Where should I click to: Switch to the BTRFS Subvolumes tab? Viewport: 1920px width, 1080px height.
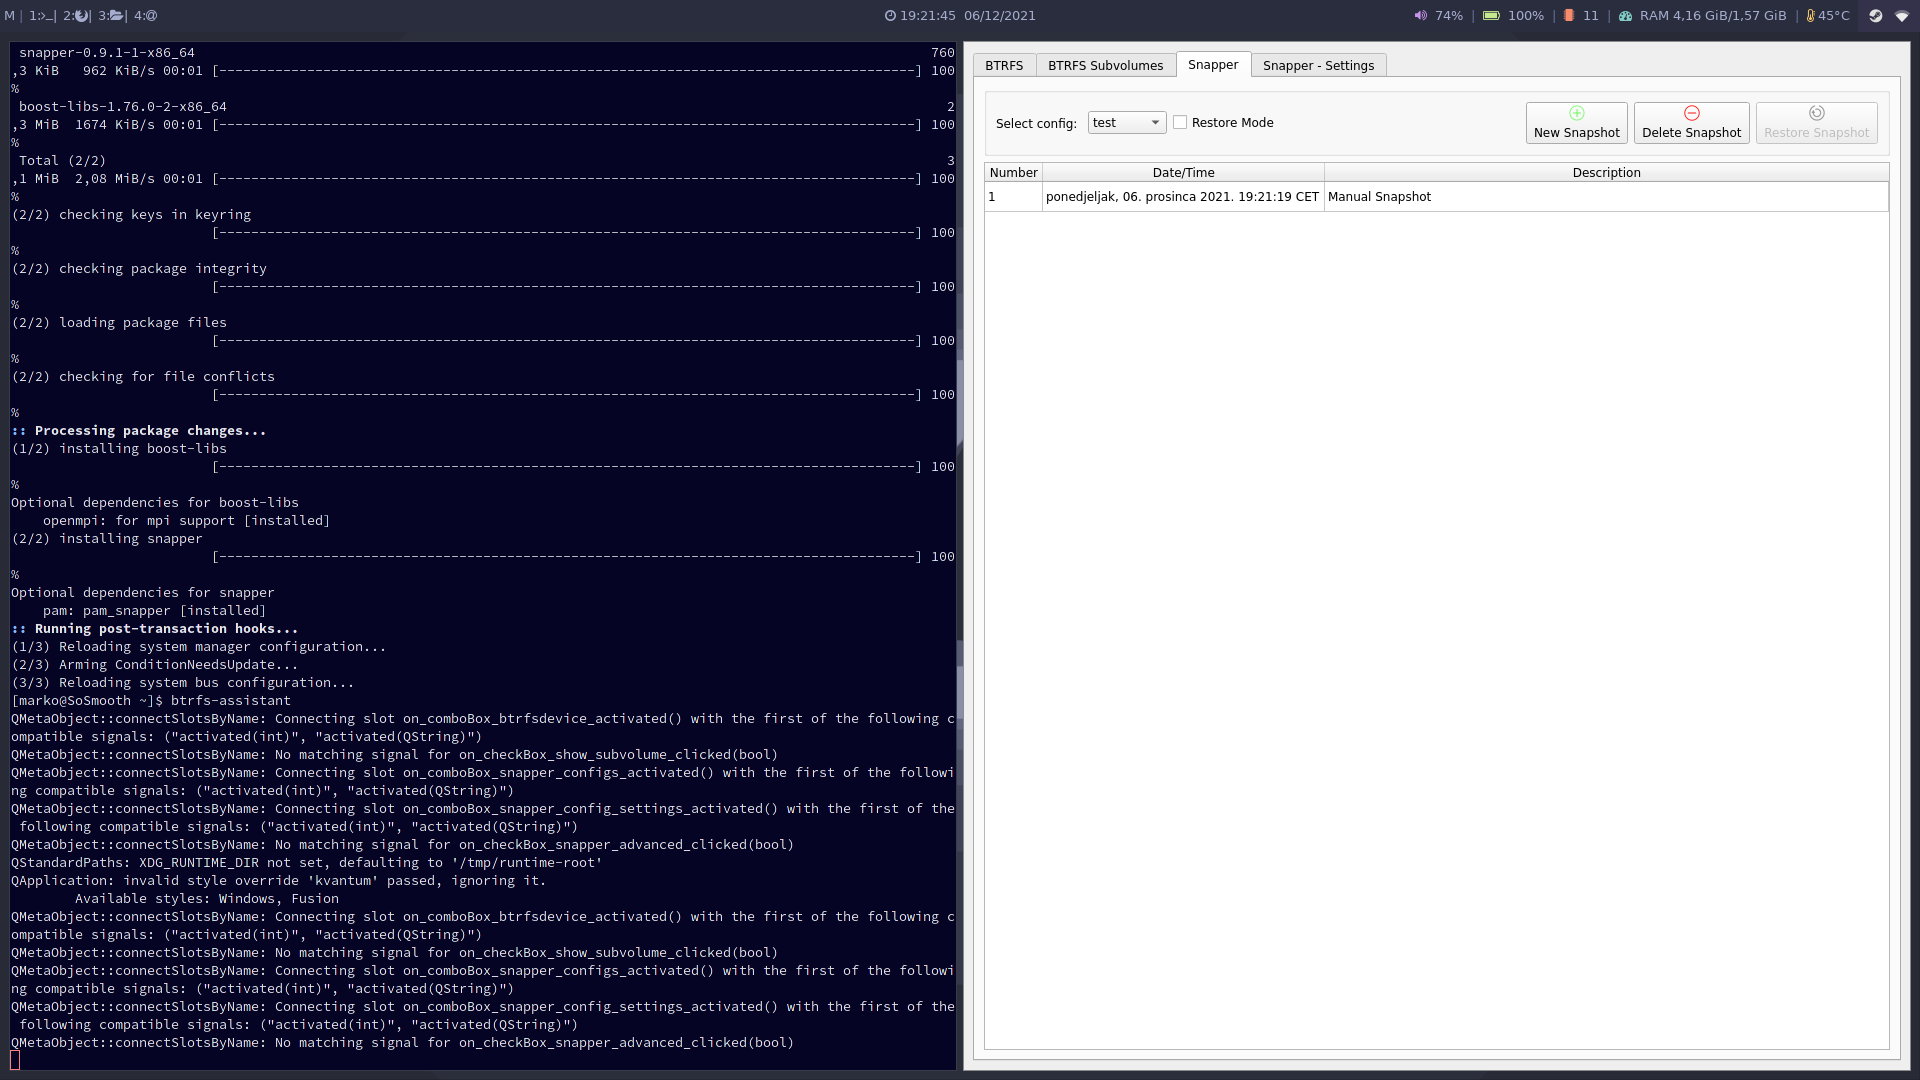[x=1105, y=66]
